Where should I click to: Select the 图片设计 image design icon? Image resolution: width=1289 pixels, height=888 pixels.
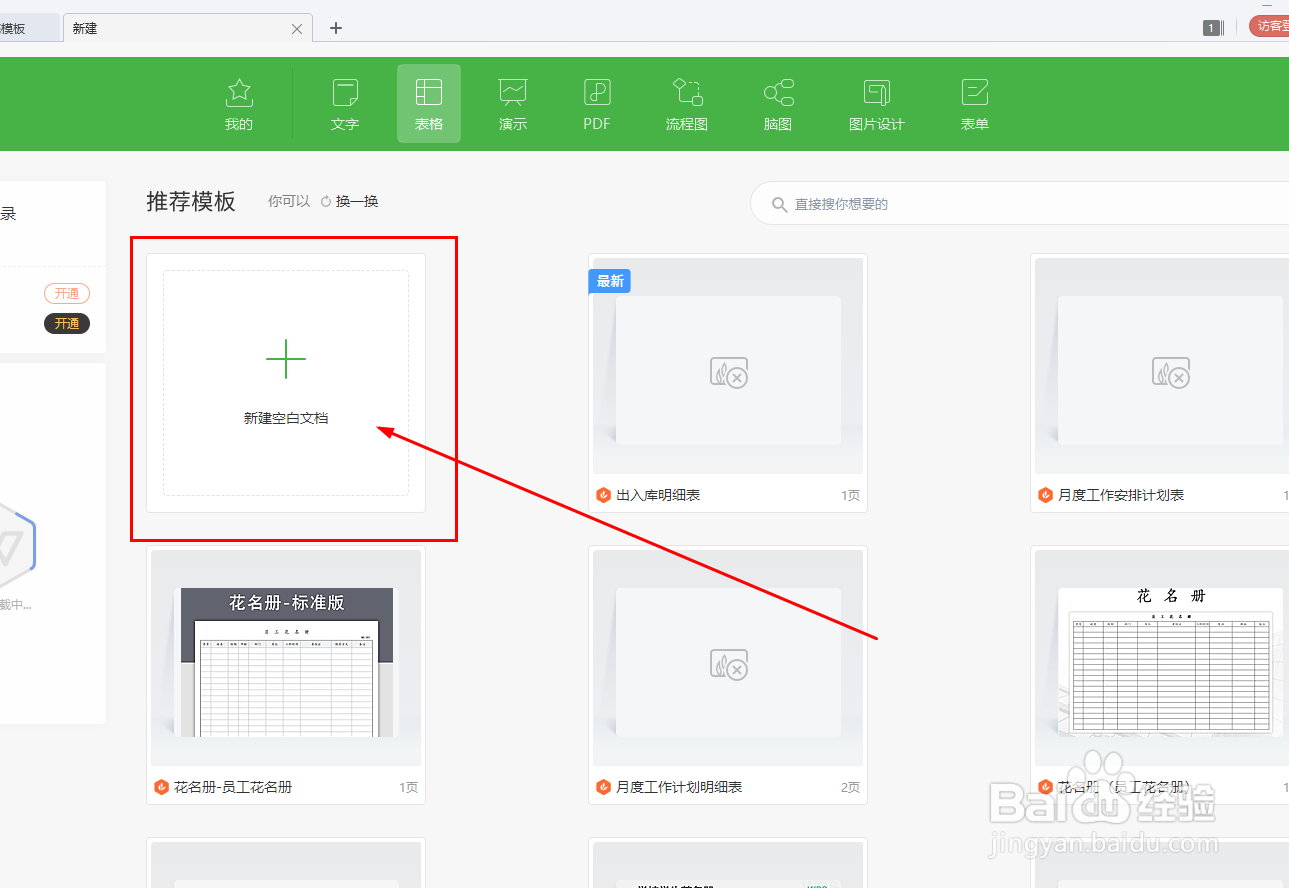point(877,94)
